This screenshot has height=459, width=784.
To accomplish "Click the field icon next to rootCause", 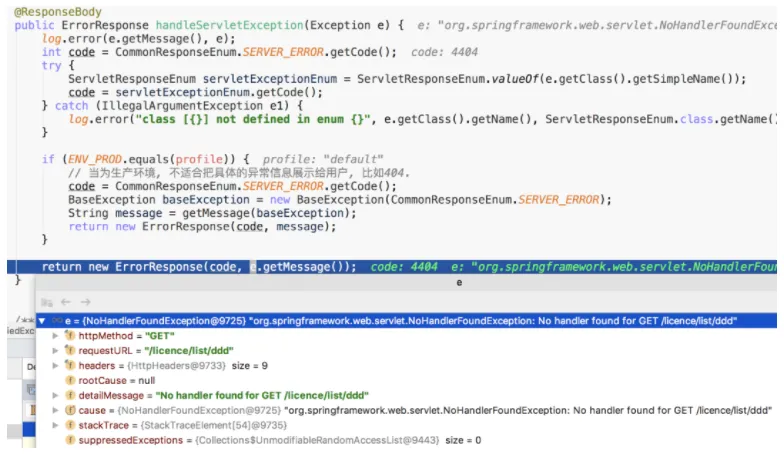I will coord(70,380).
